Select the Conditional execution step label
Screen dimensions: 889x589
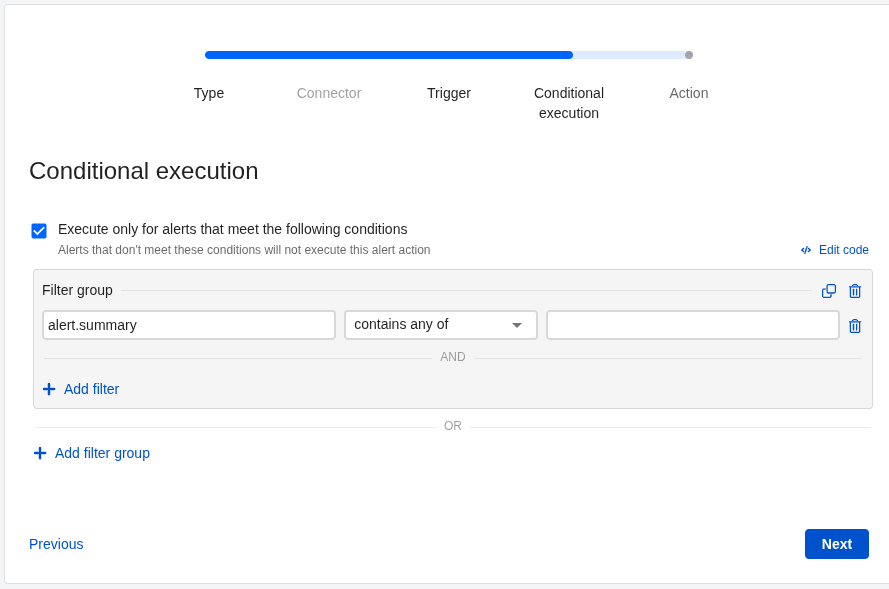tap(569, 103)
